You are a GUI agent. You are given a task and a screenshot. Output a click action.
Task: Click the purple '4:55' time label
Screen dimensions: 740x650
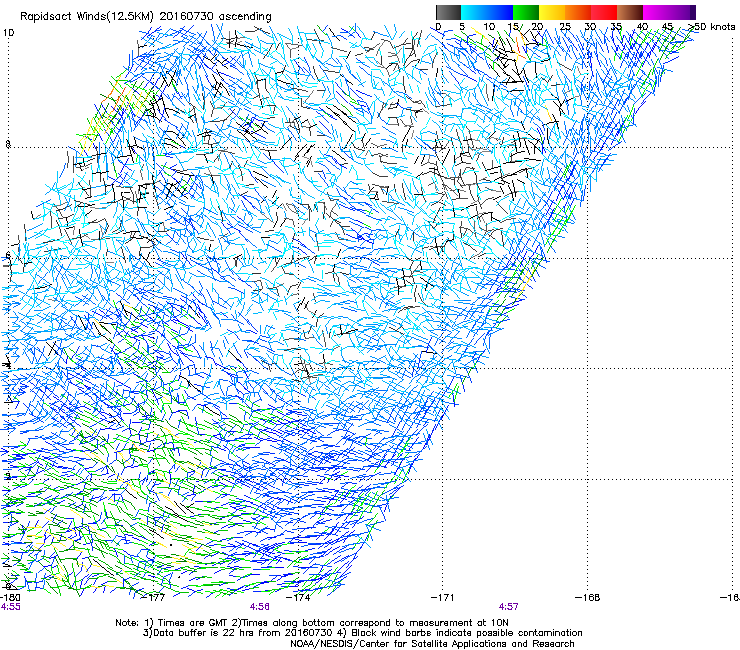[x=10, y=607]
